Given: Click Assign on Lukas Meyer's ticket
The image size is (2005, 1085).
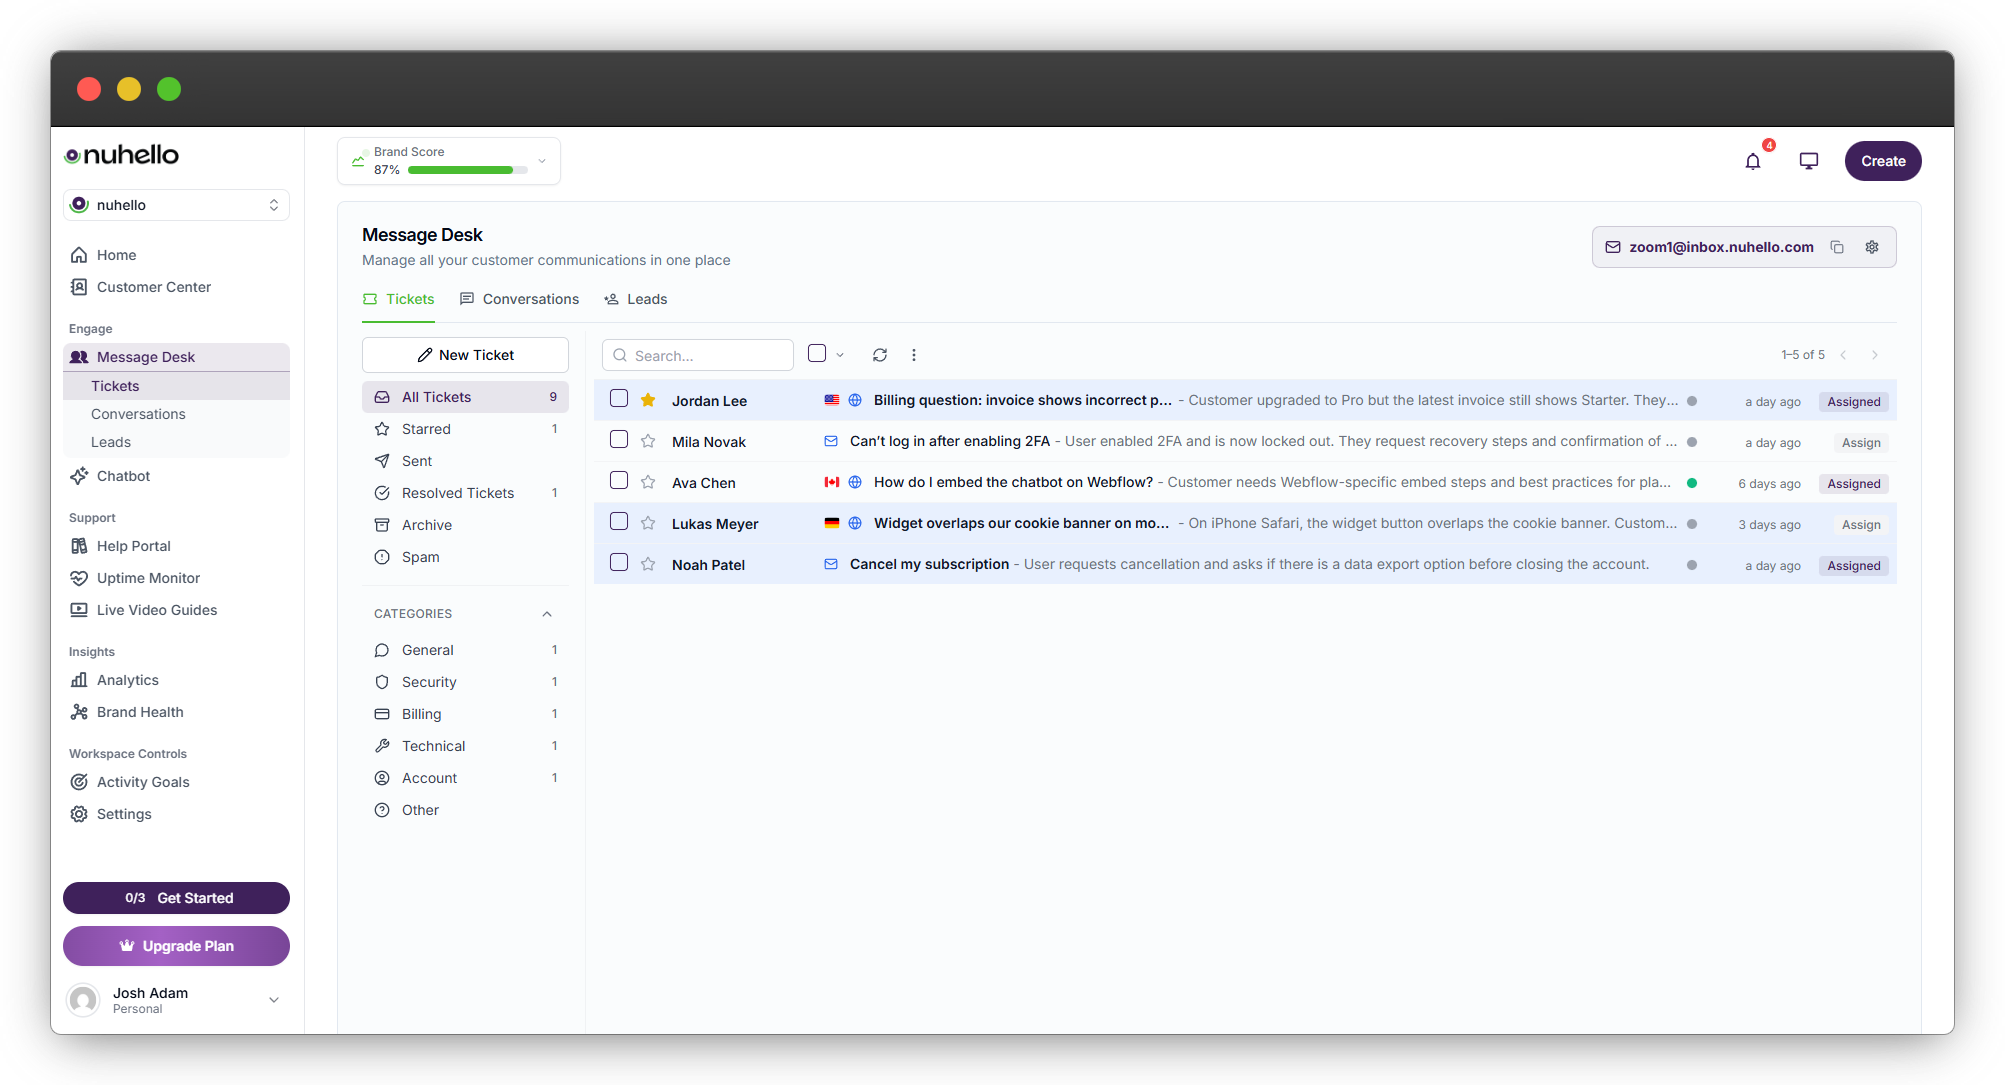Looking at the screenshot, I should tap(1861, 524).
